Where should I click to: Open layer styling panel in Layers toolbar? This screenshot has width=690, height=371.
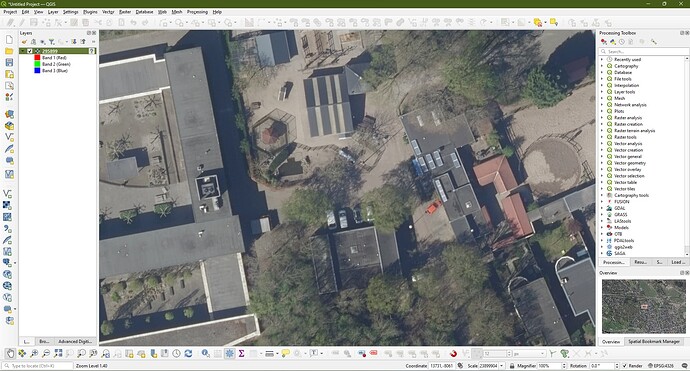click(x=24, y=42)
